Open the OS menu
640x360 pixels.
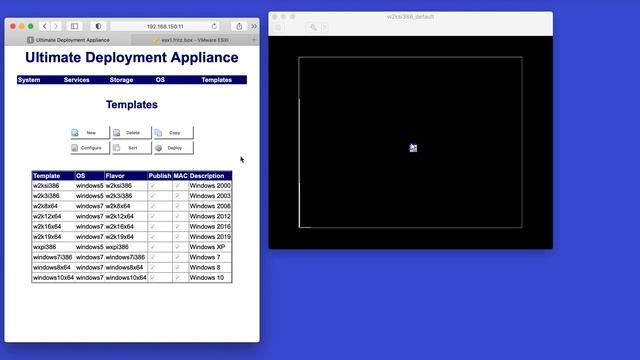160,80
